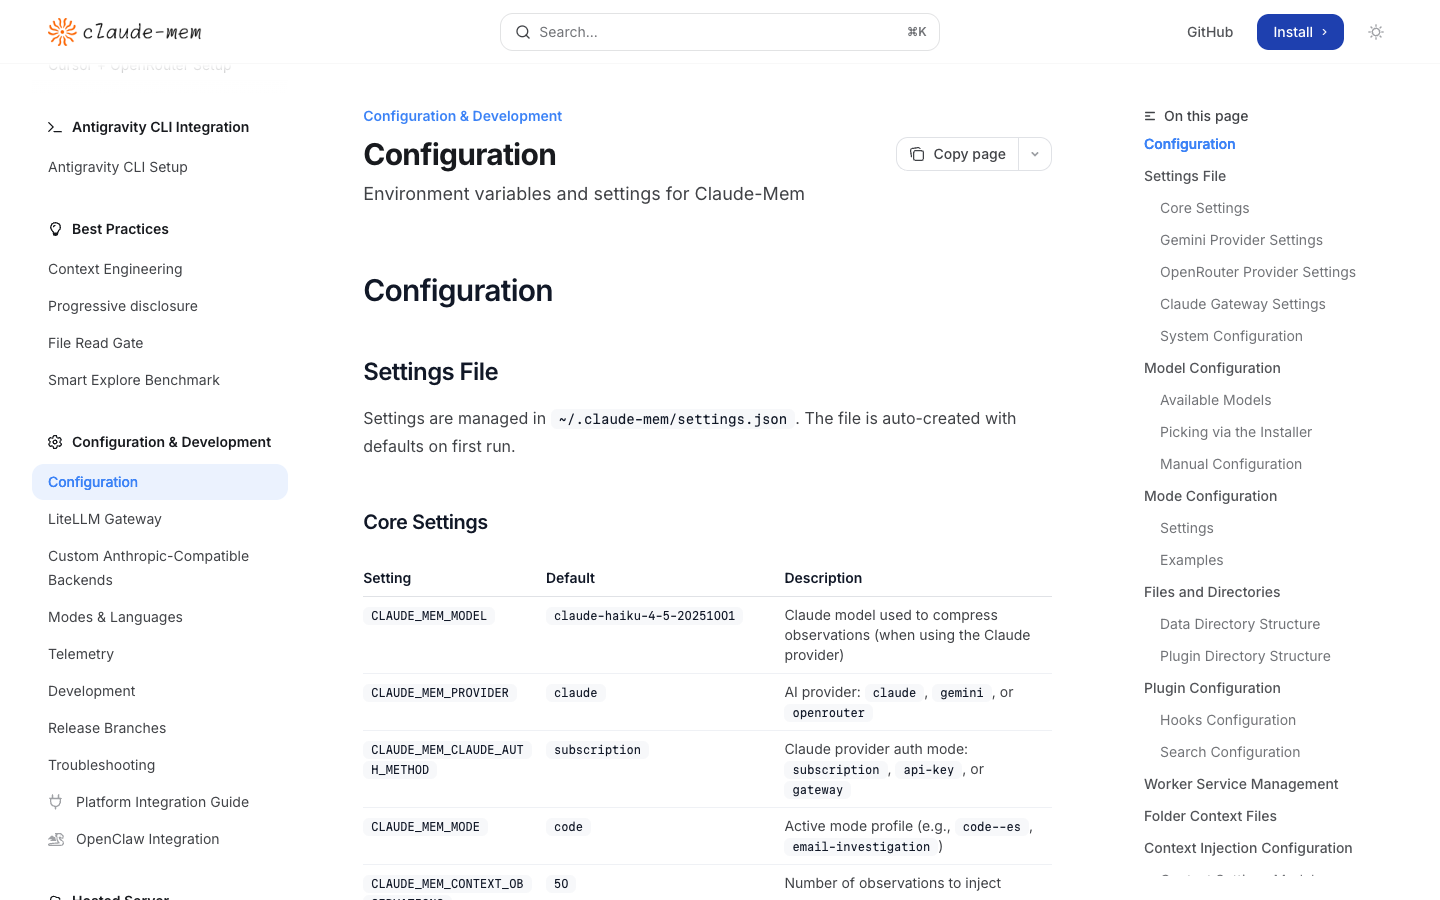Open Smart Explore Benchmark page
Image resolution: width=1440 pixels, height=900 pixels.
click(134, 380)
